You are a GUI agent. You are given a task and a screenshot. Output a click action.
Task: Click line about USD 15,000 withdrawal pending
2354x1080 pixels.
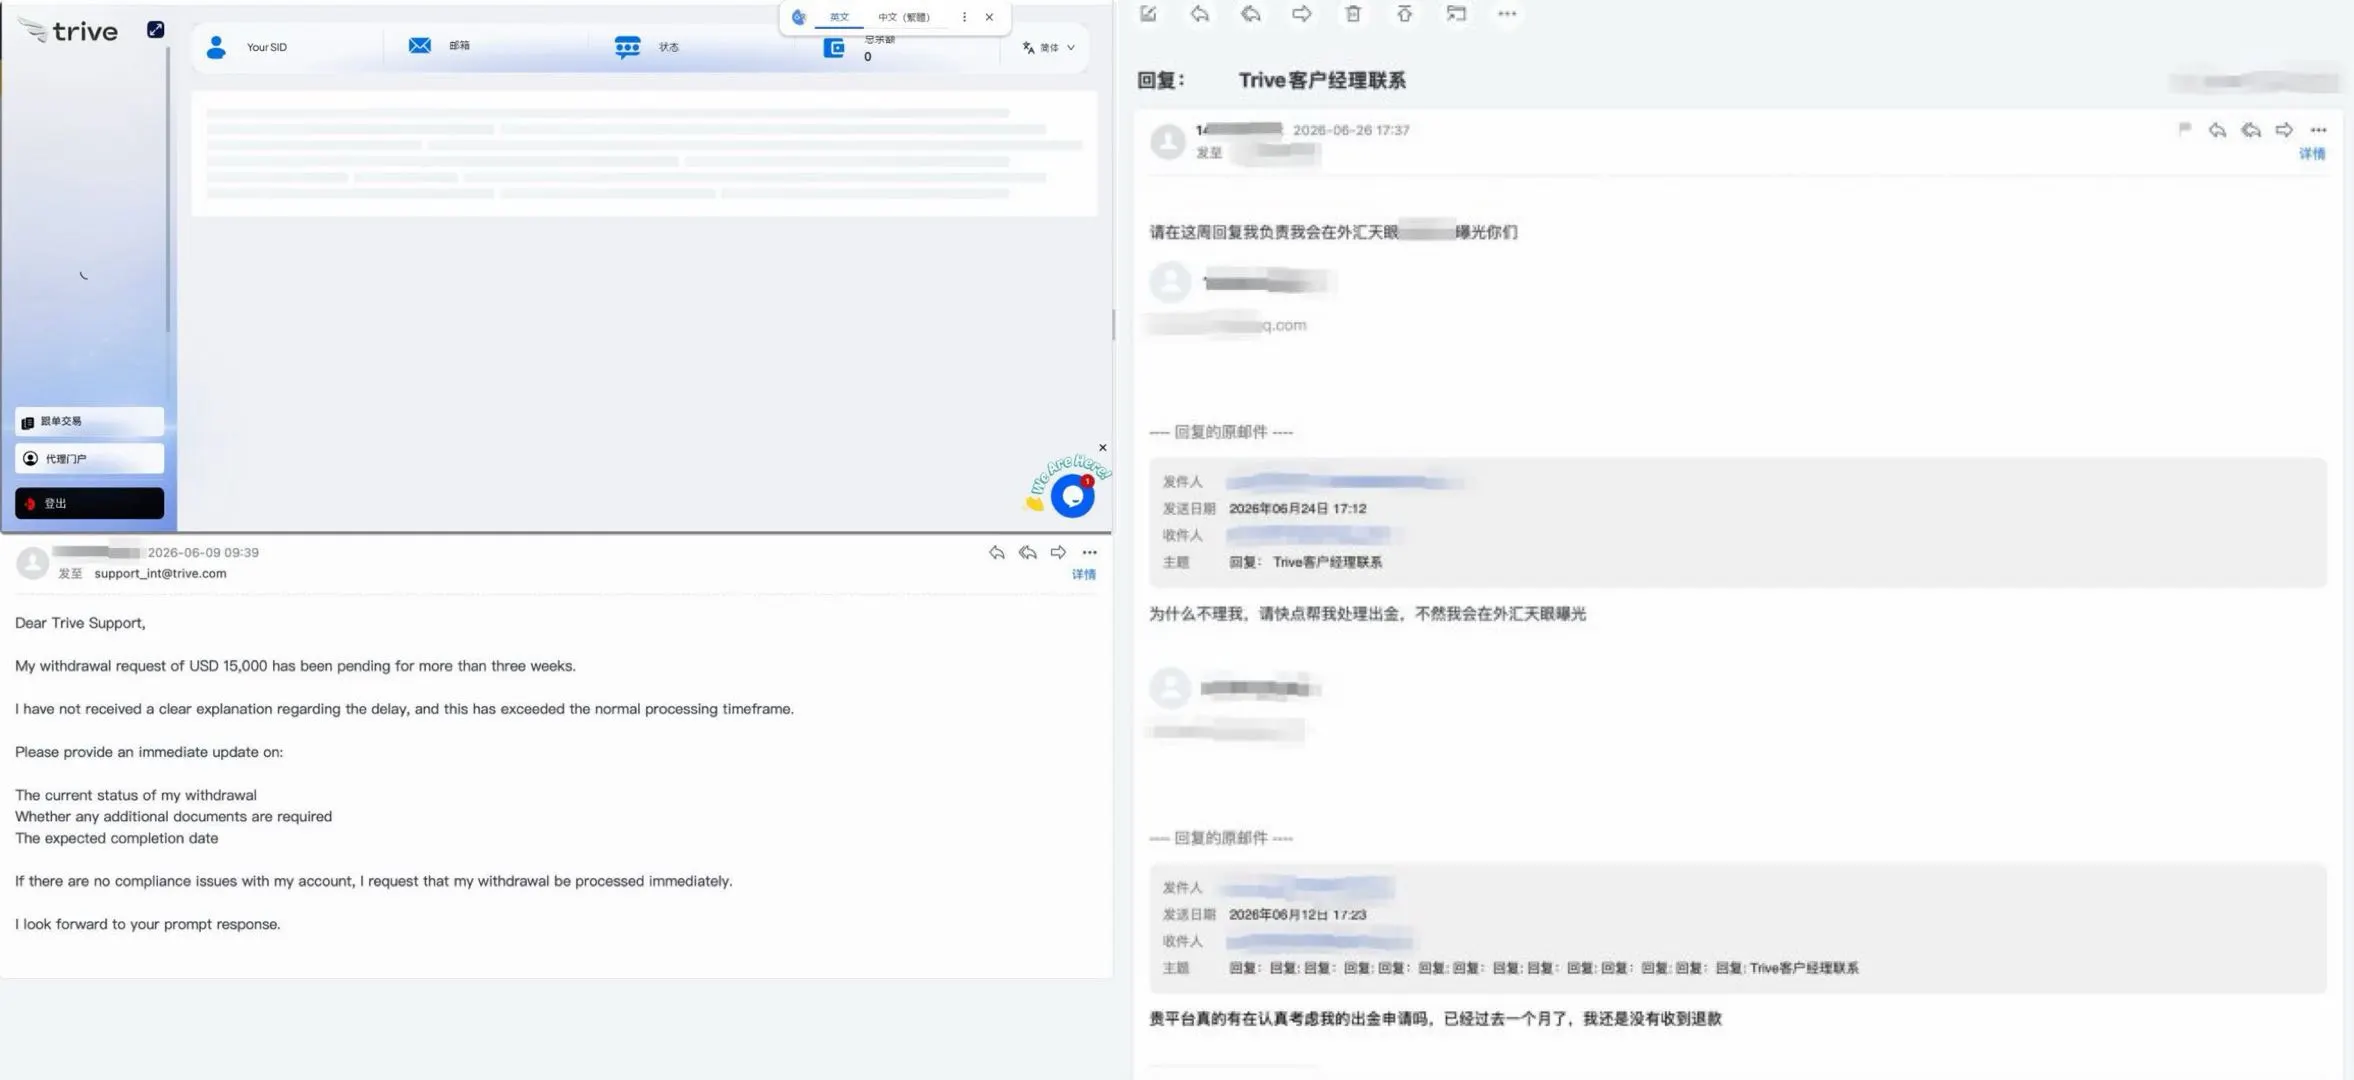coord(295,666)
